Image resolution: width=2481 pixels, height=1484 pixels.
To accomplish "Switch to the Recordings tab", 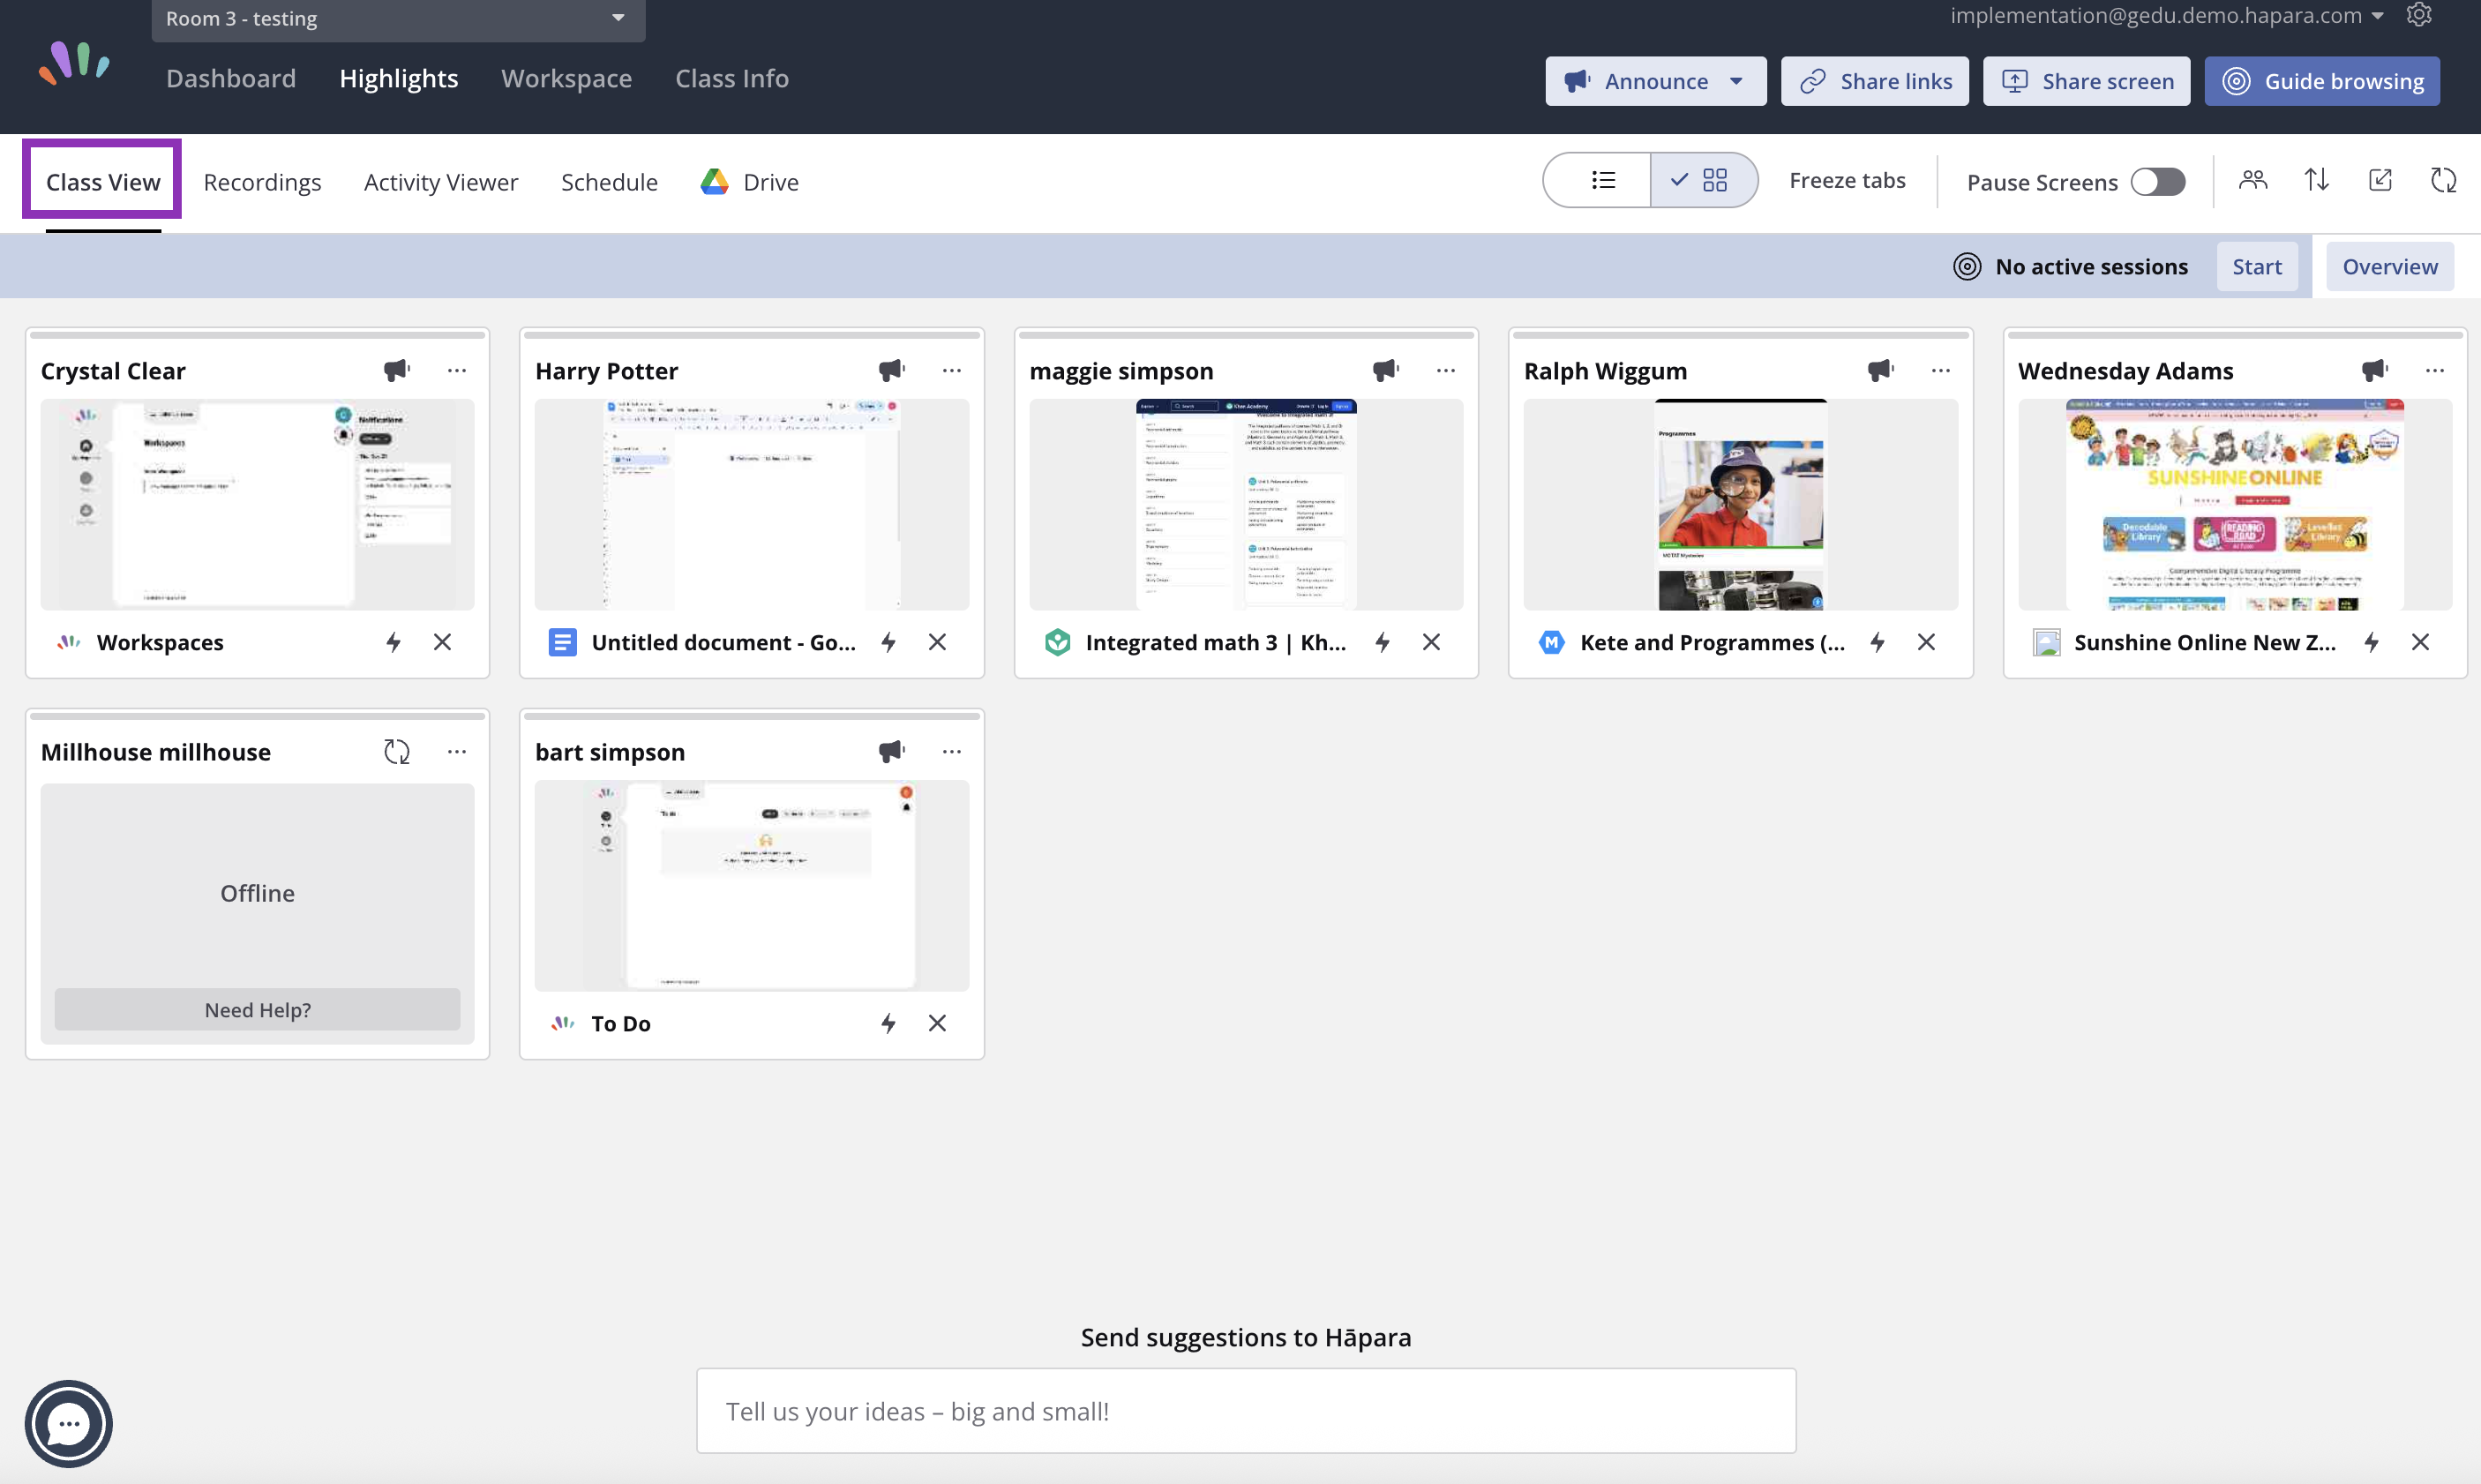I will click(x=262, y=181).
